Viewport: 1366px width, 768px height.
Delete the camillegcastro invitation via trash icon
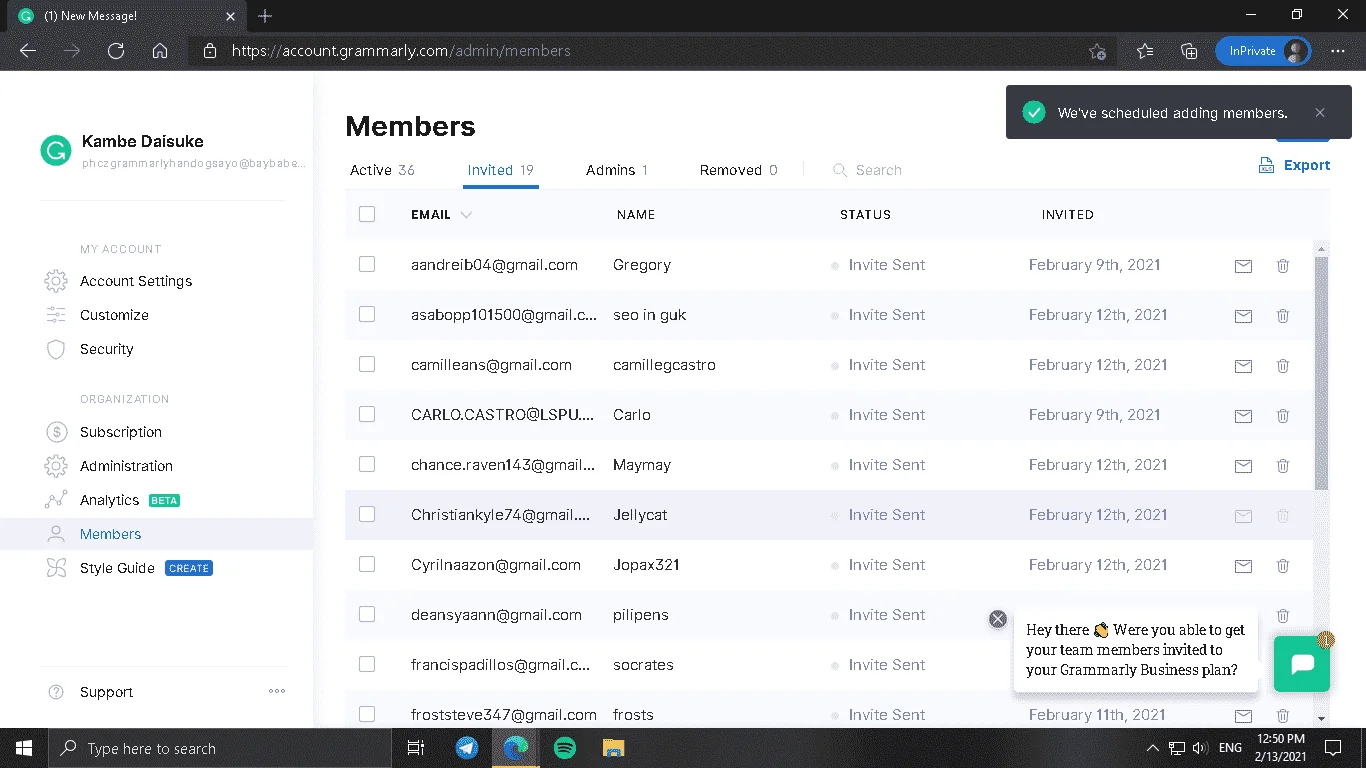tap(1283, 366)
